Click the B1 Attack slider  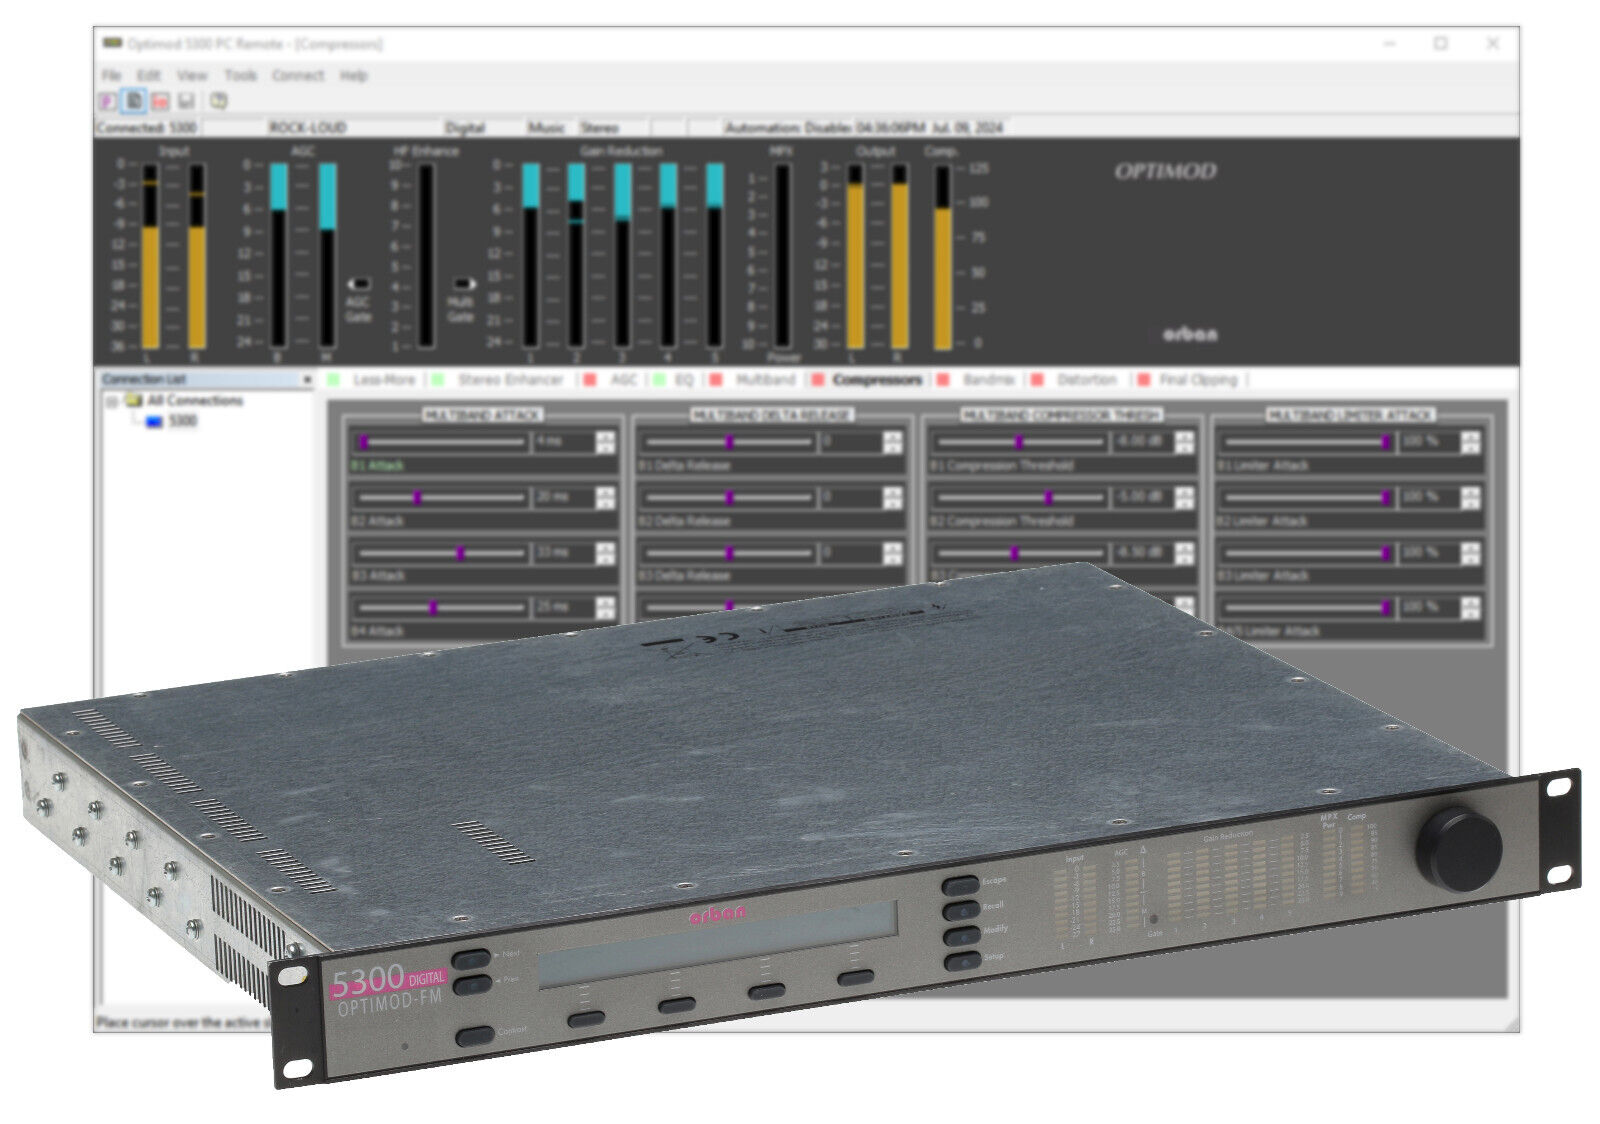click(441, 442)
